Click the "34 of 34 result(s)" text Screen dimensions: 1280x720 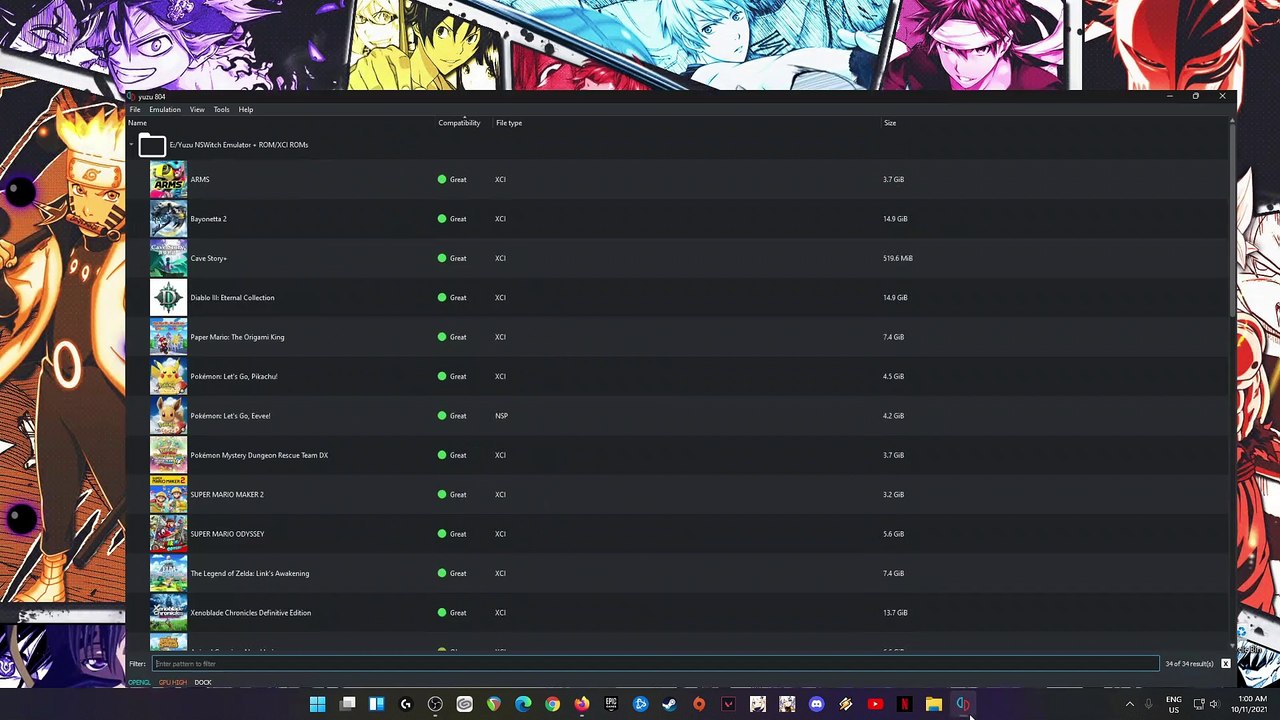click(x=1189, y=664)
